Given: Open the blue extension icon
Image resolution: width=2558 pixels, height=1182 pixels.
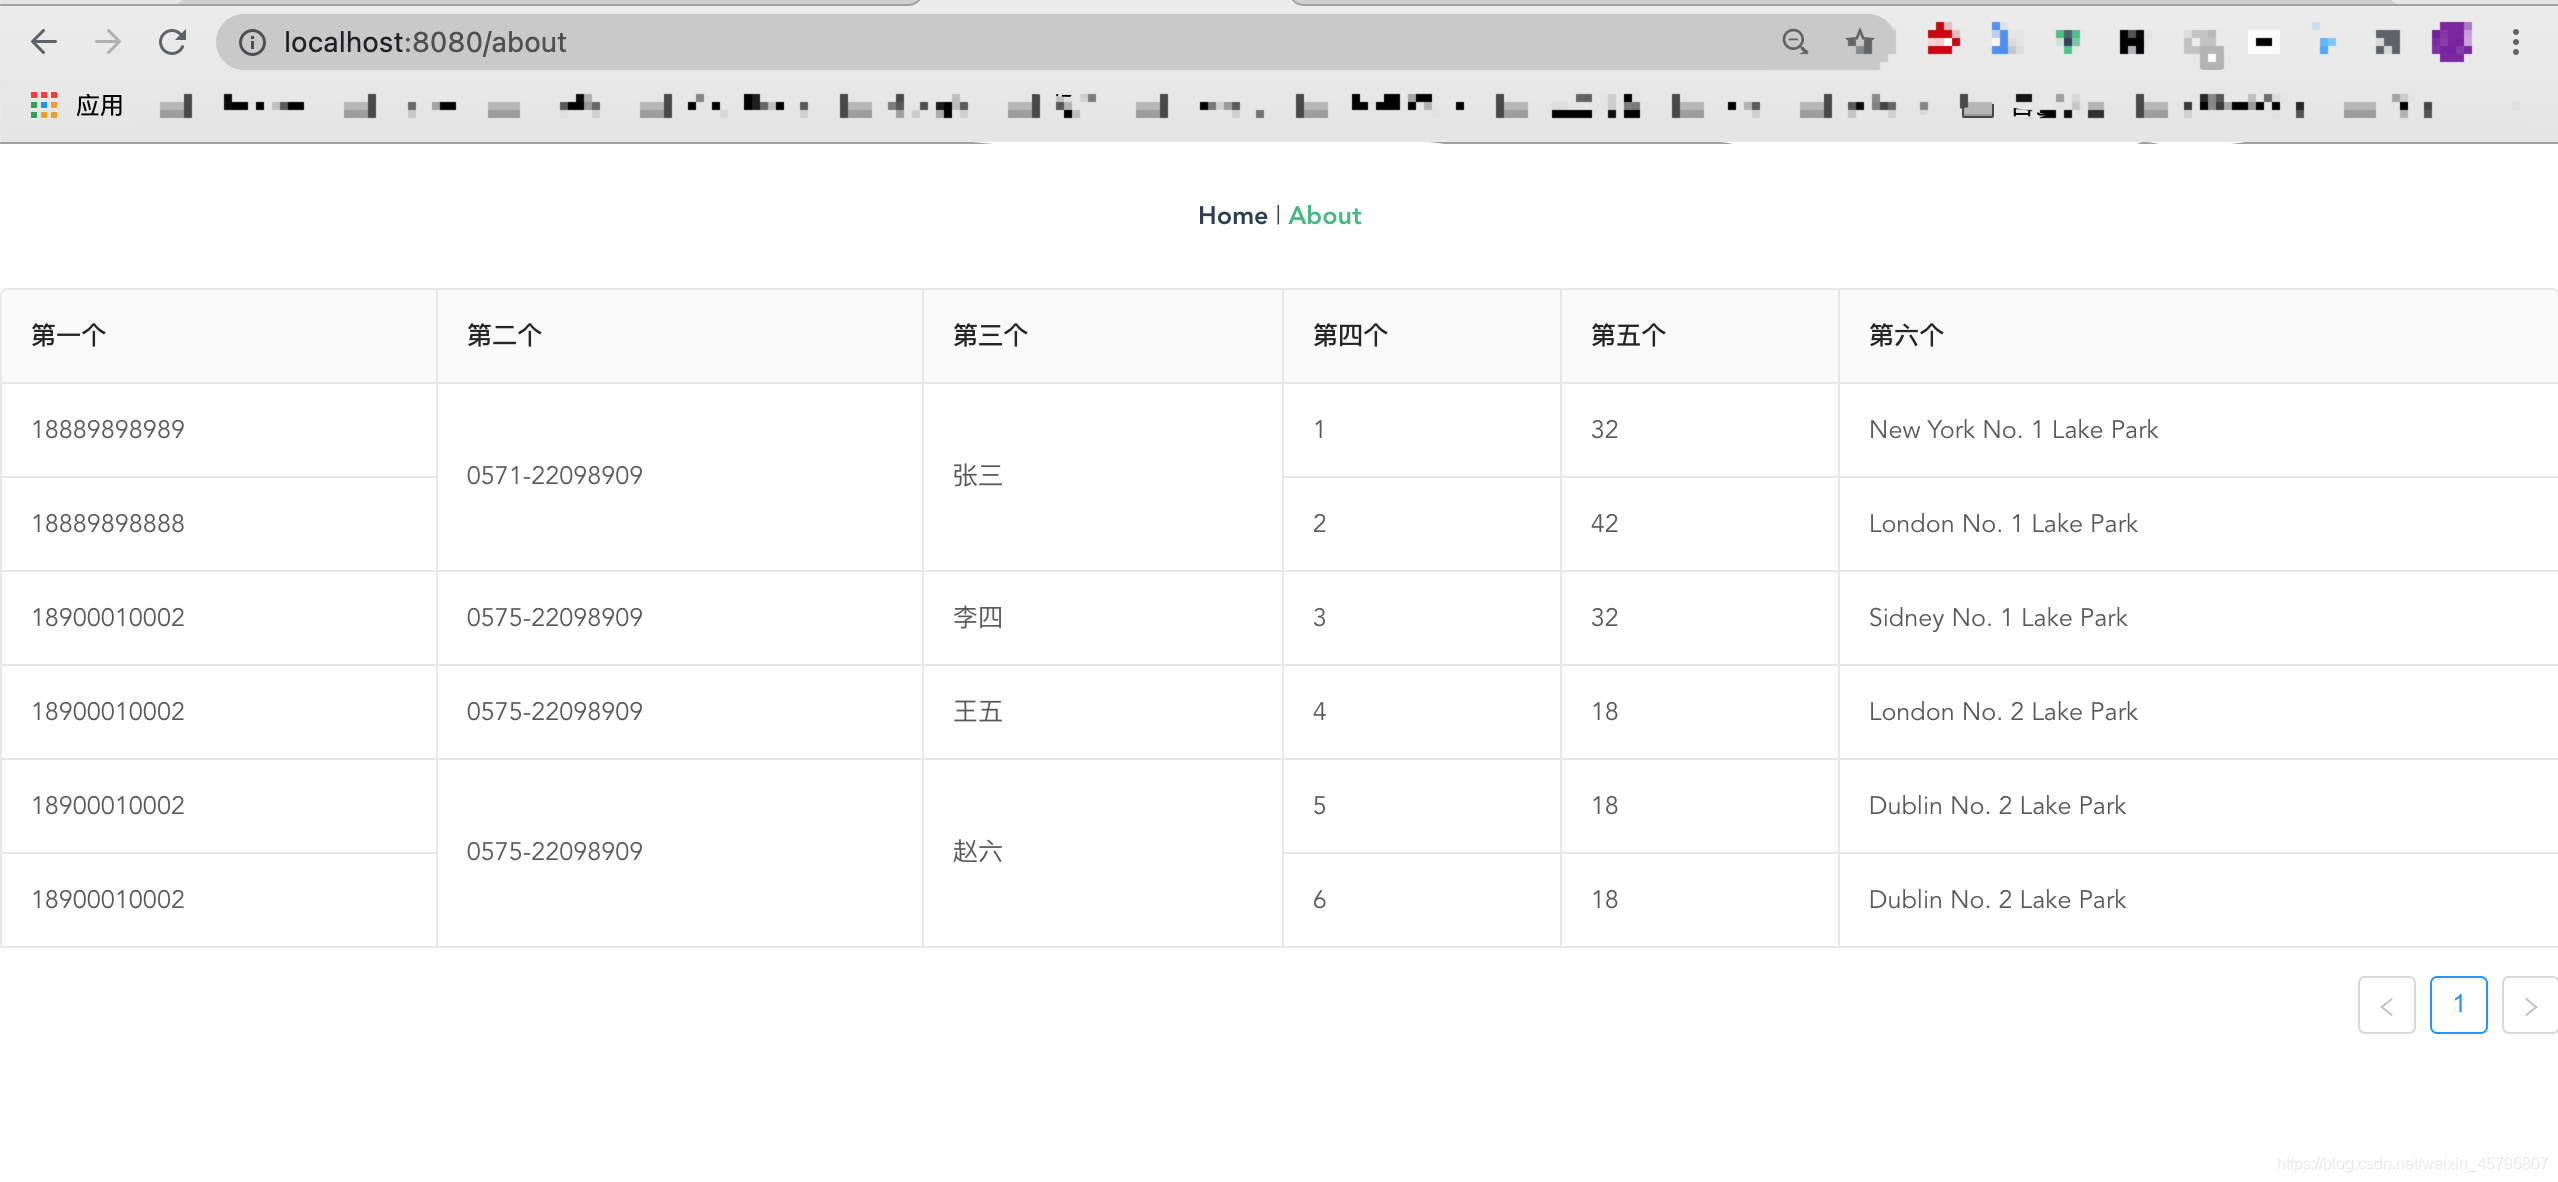Looking at the screenshot, I should pos(2004,41).
